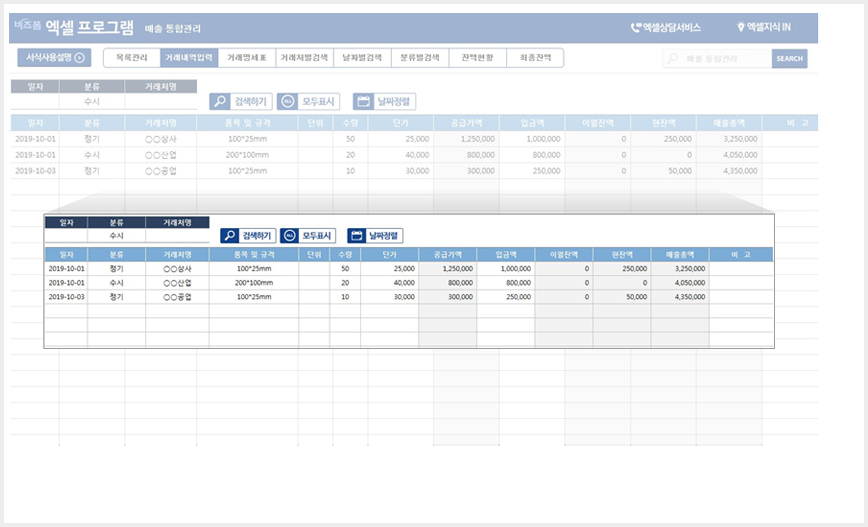Click 40,000 unit price in enlarged table
The height and width of the screenshot is (527, 868).
tap(390, 283)
